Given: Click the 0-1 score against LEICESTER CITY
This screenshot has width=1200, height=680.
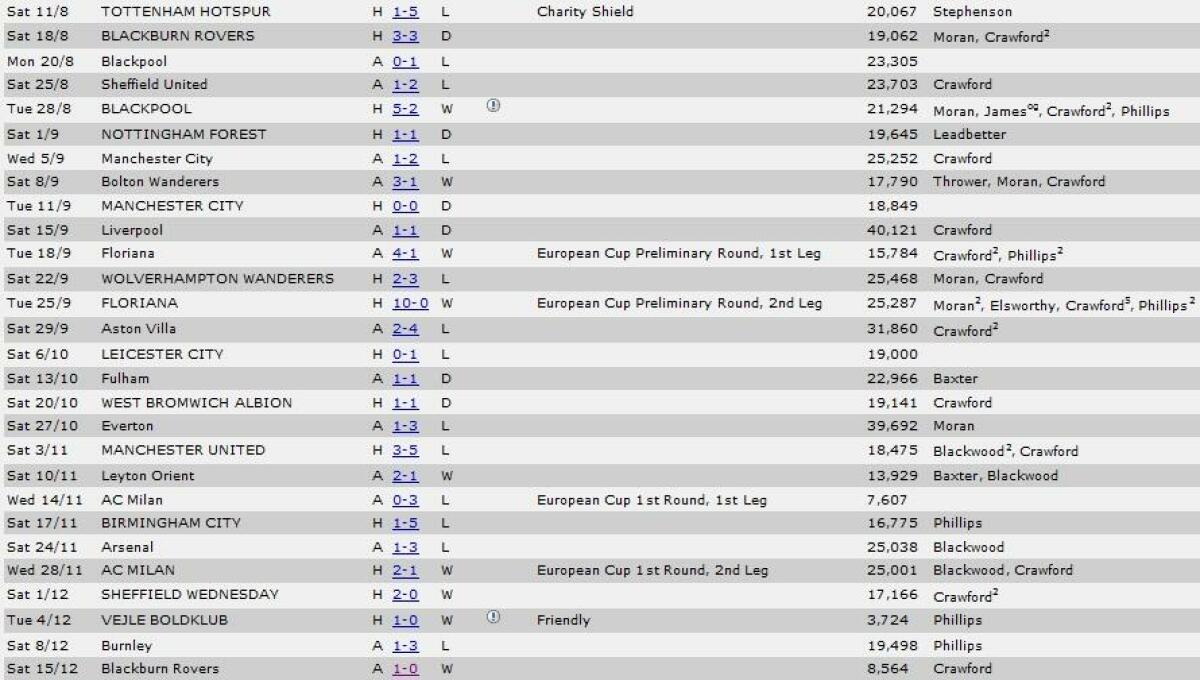Looking at the screenshot, I should 405,354.
